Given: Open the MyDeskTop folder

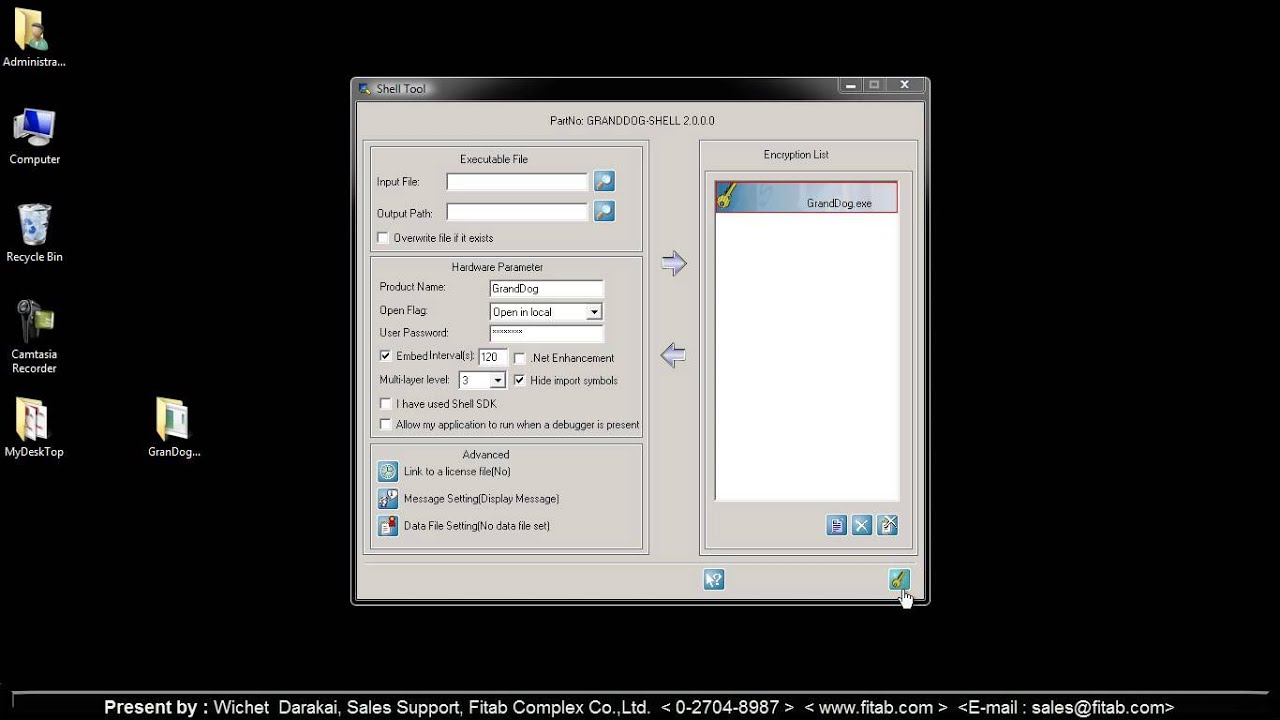Looking at the screenshot, I should click(x=34, y=428).
